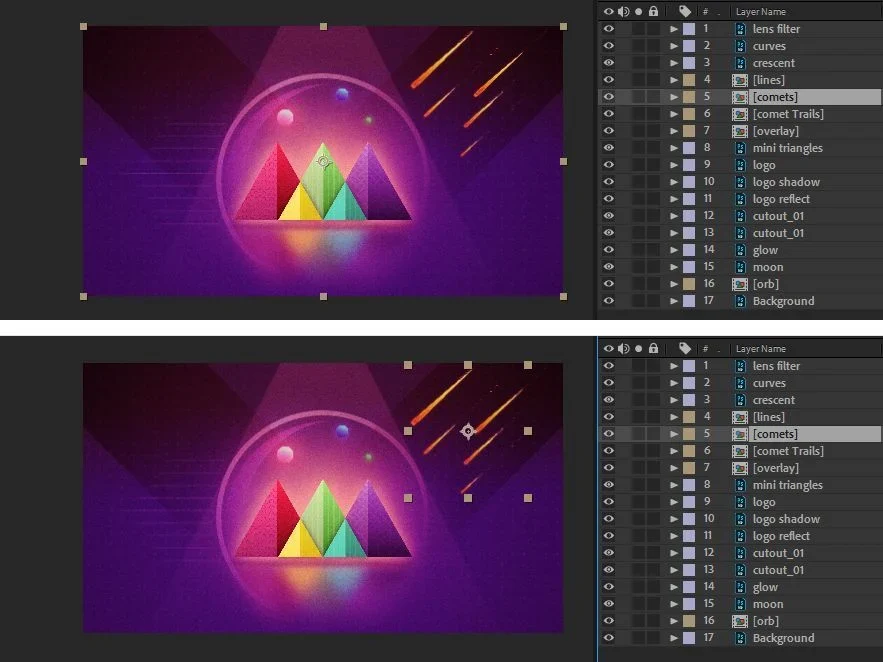Viewport: 883px width, 662px height.
Task: Click the anchor point crosshair on comets in lower viewer
Action: (468, 431)
